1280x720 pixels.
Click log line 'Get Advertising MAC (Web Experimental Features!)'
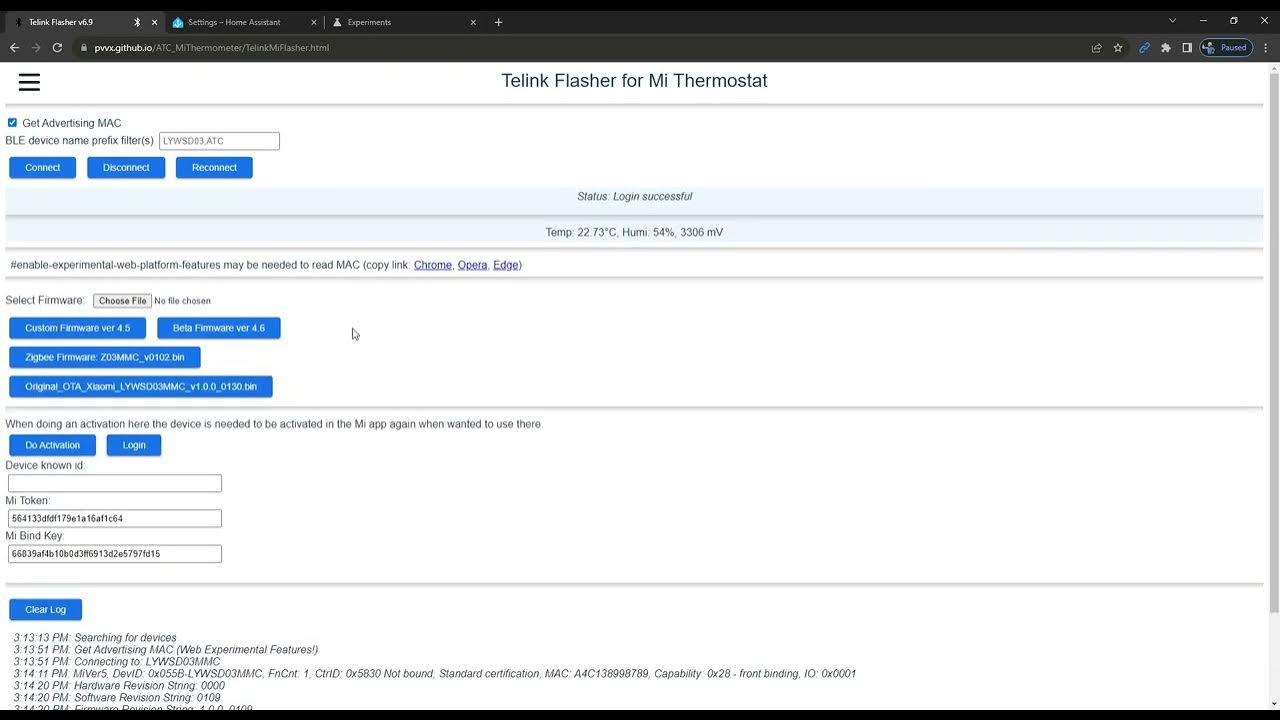tap(166, 650)
